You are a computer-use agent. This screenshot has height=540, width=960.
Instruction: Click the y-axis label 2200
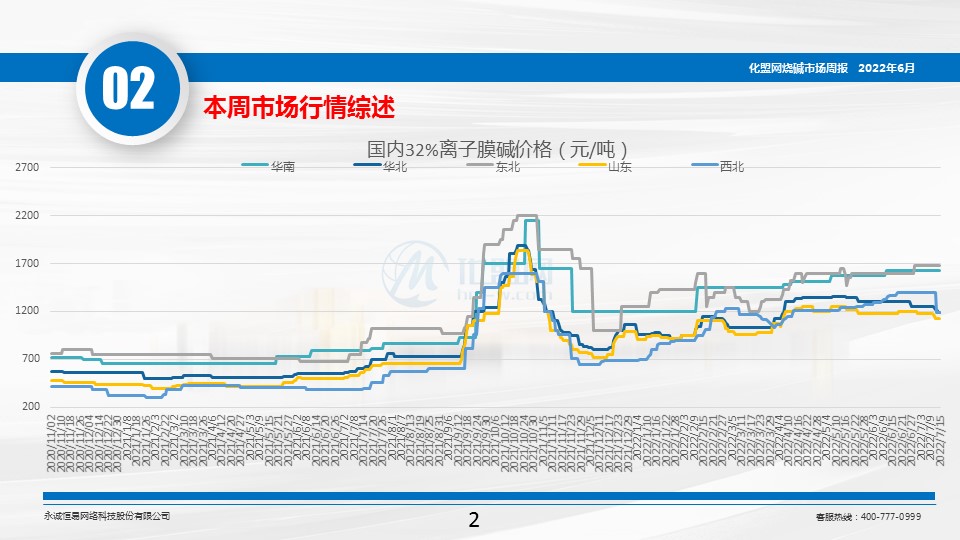click(x=28, y=216)
